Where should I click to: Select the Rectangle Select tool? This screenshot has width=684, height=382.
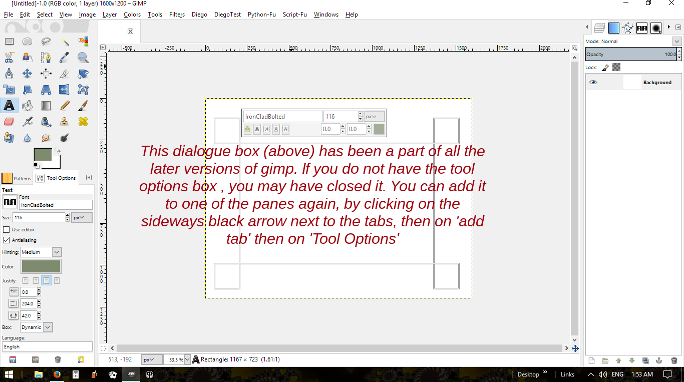click(x=9, y=42)
